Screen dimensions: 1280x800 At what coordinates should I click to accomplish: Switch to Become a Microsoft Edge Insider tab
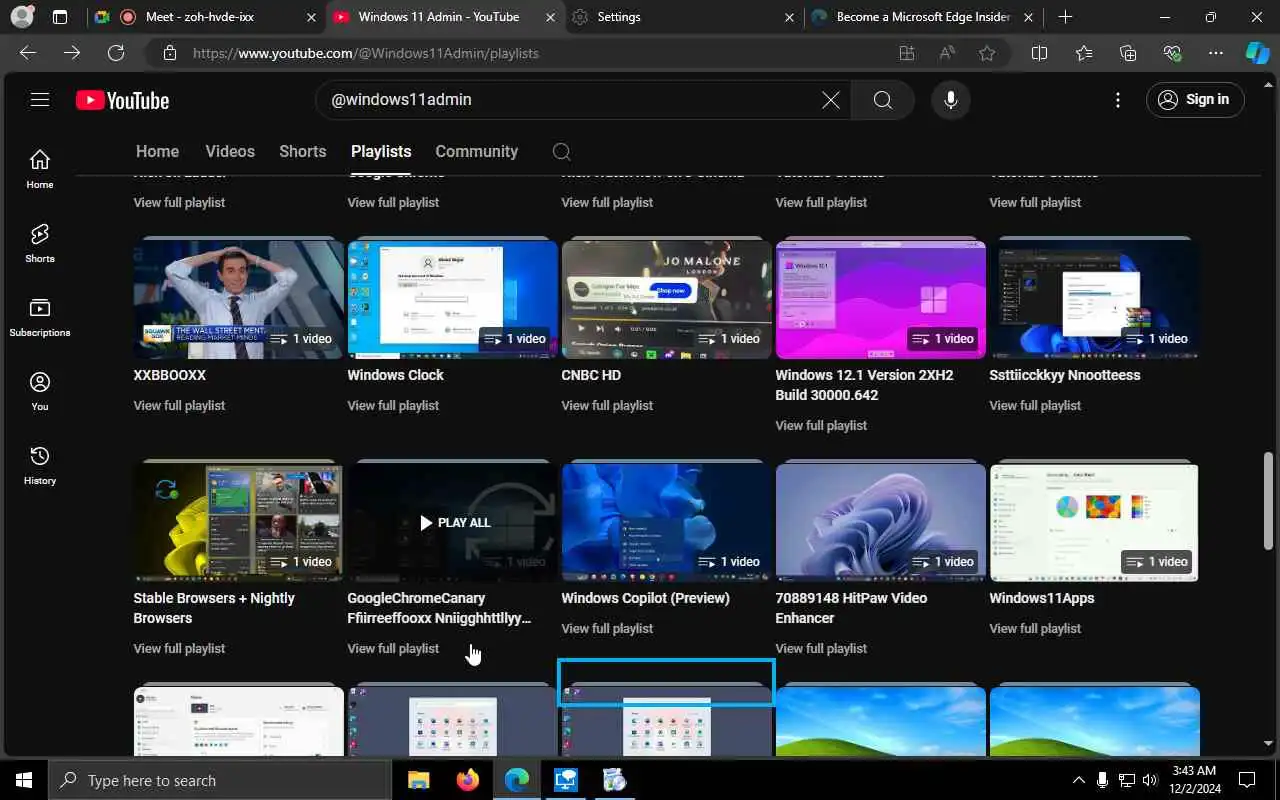[x=923, y=17]
